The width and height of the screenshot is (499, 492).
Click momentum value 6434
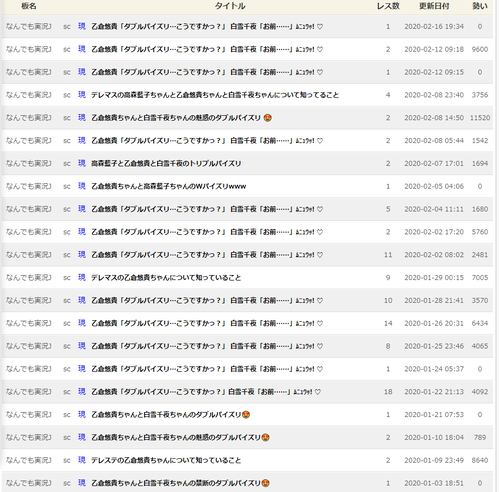[x=480, y=323]
